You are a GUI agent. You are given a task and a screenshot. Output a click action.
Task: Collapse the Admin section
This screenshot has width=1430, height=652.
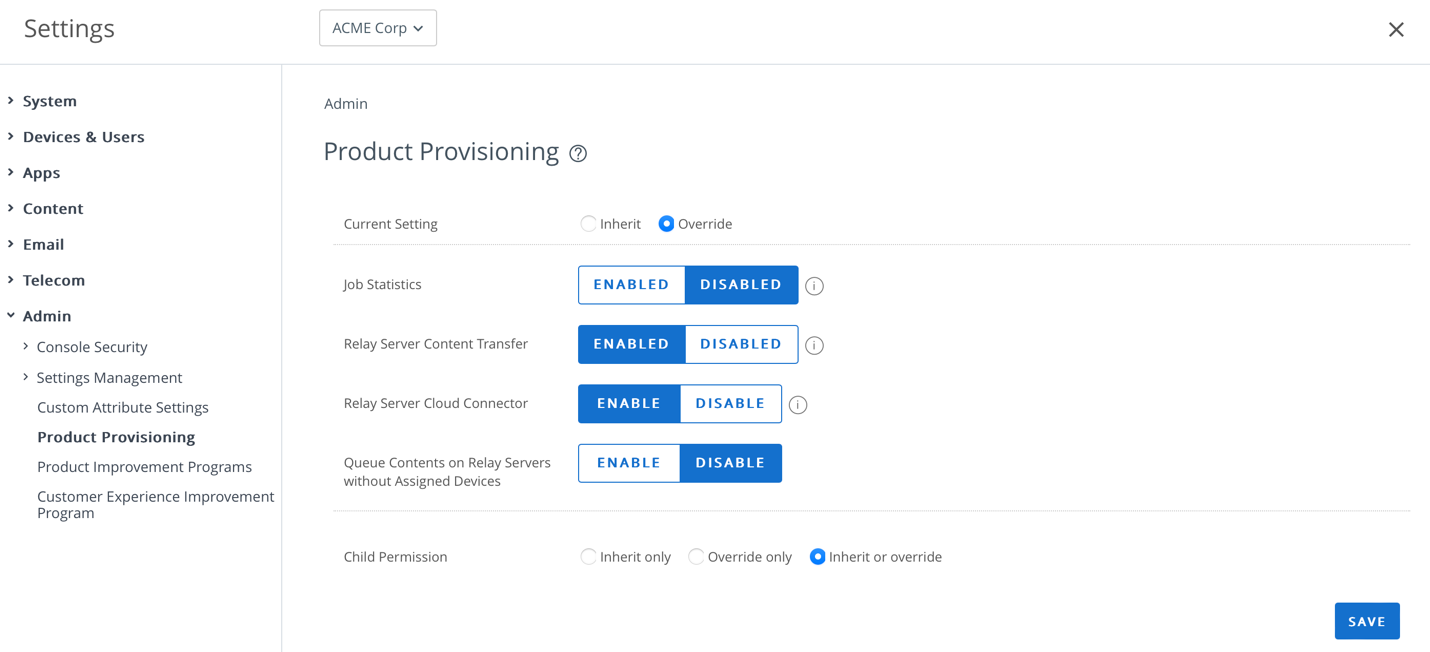(x=46, y=316)
